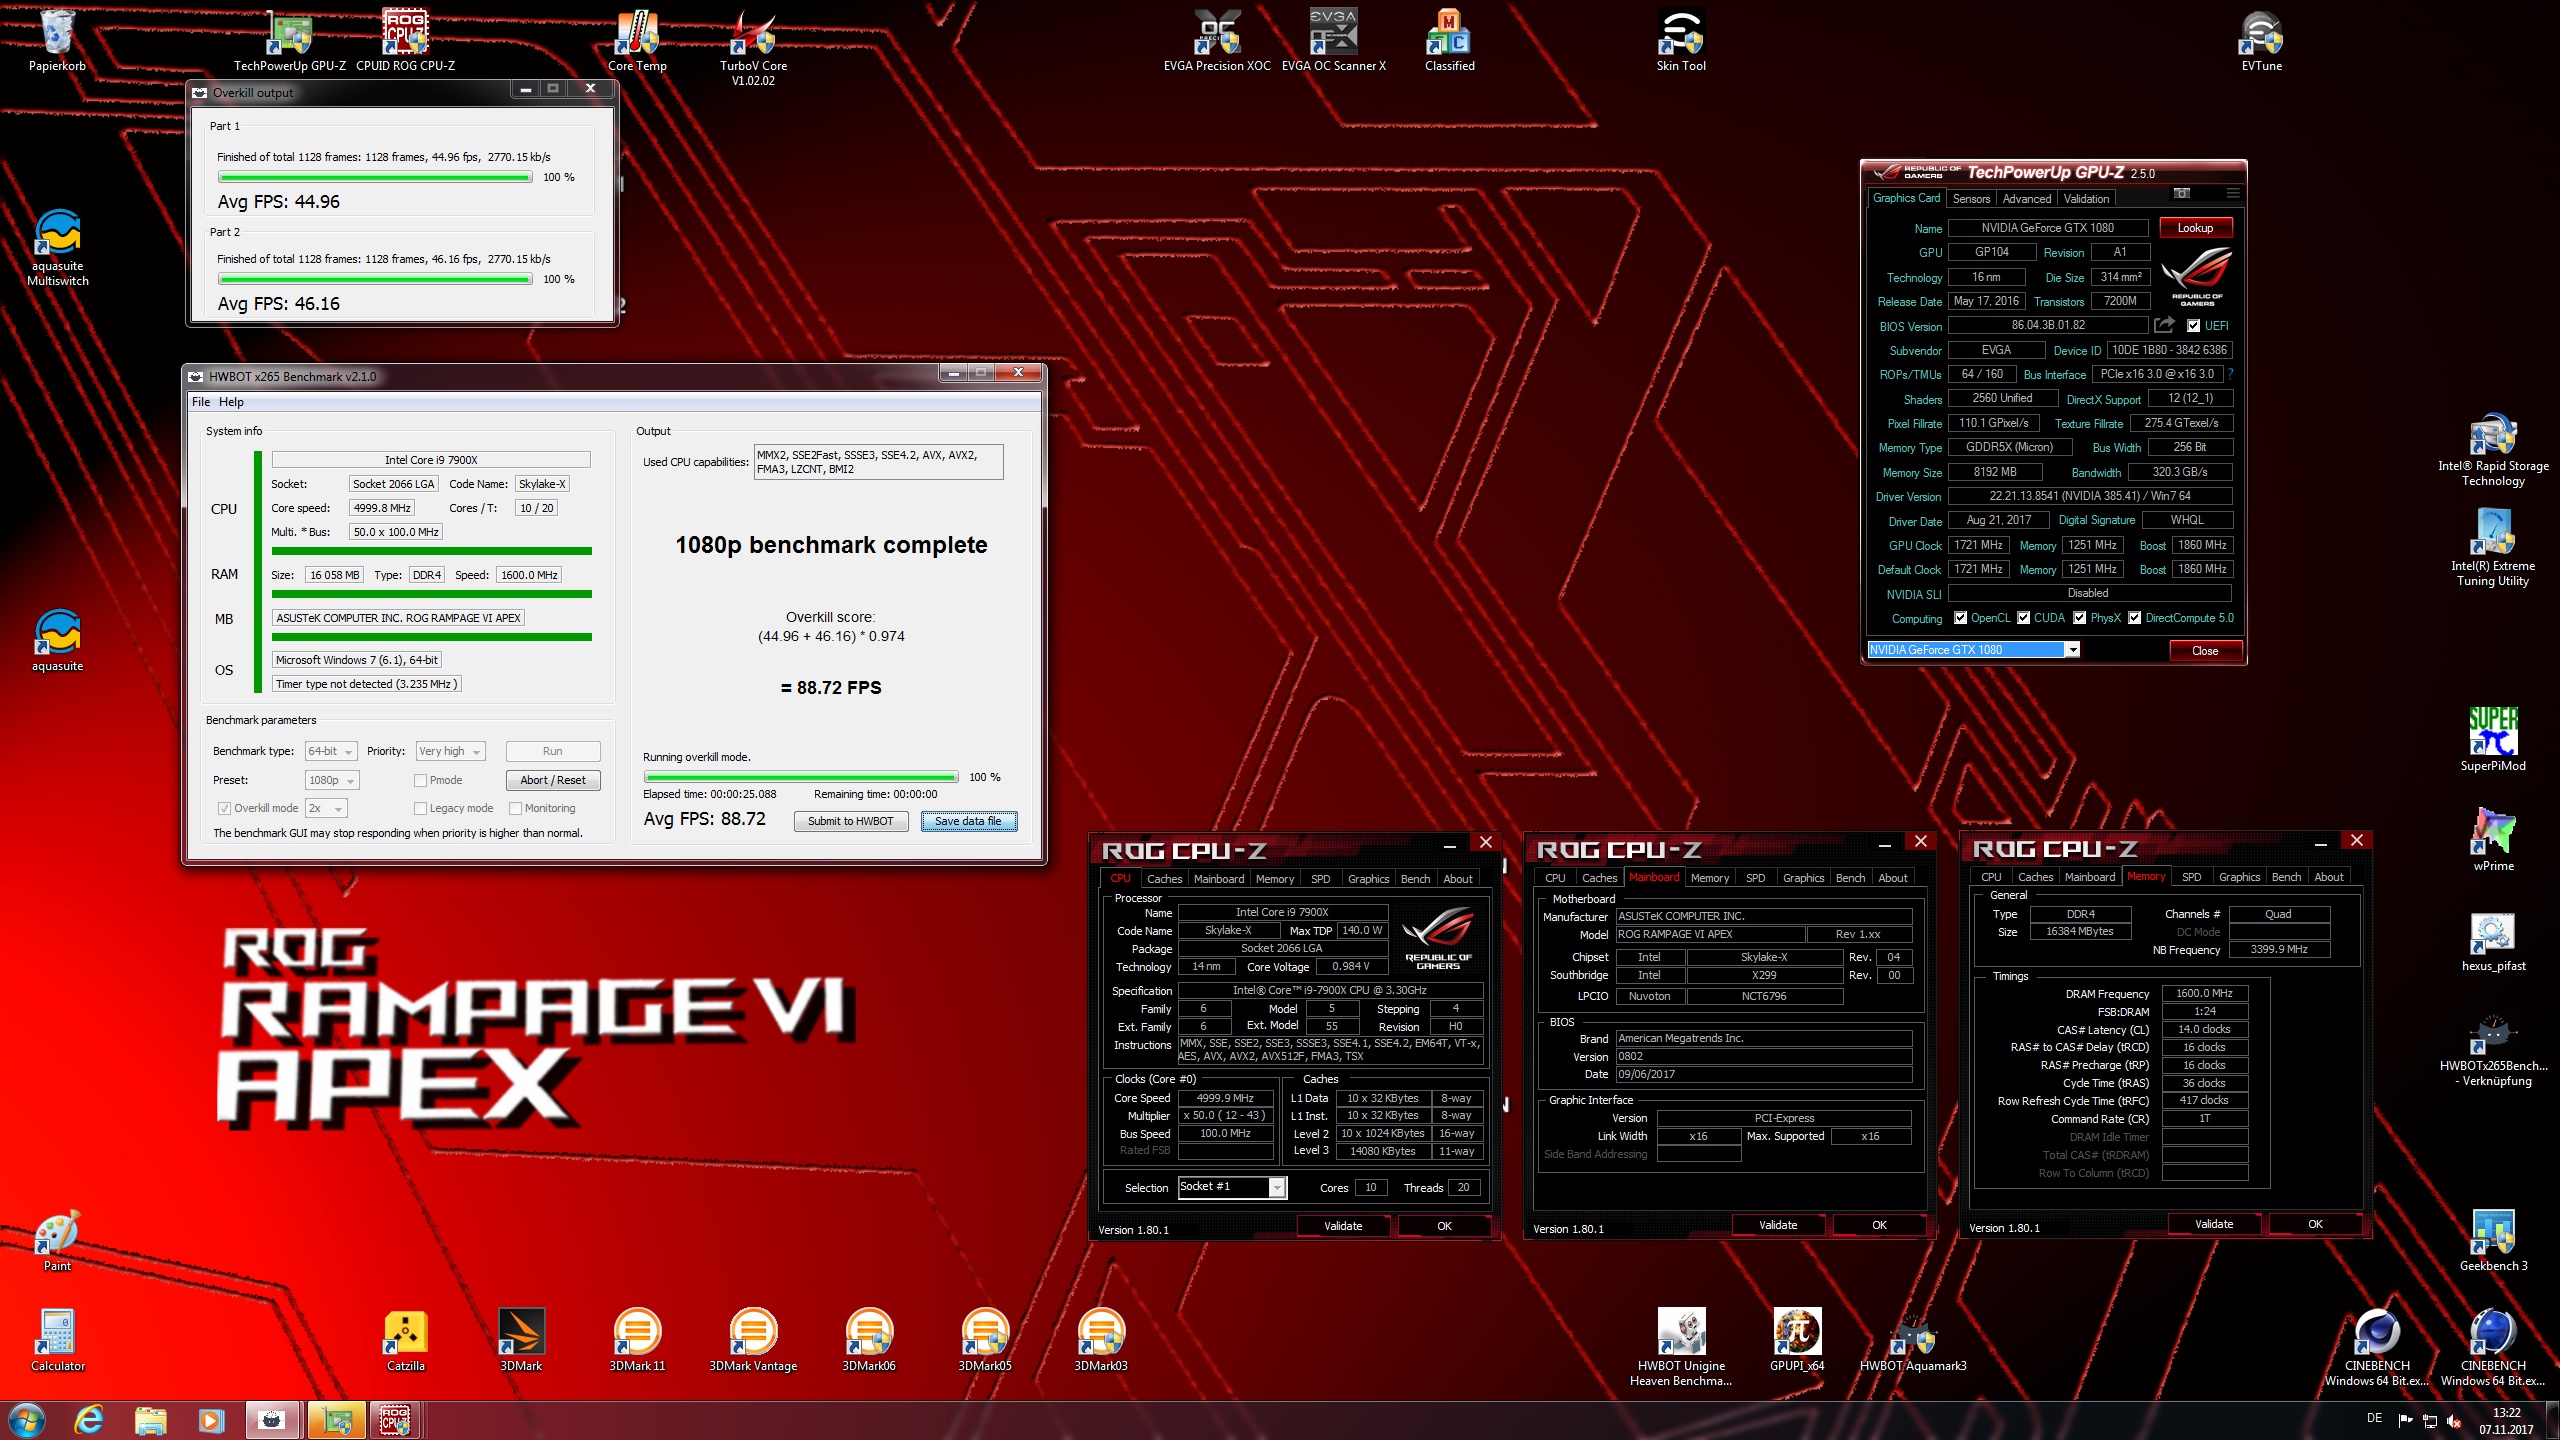The width and height of the screenshot is (2560, 1440).
Task: Open the Catzilla desktop shortcut
Action: (405, 1340)
